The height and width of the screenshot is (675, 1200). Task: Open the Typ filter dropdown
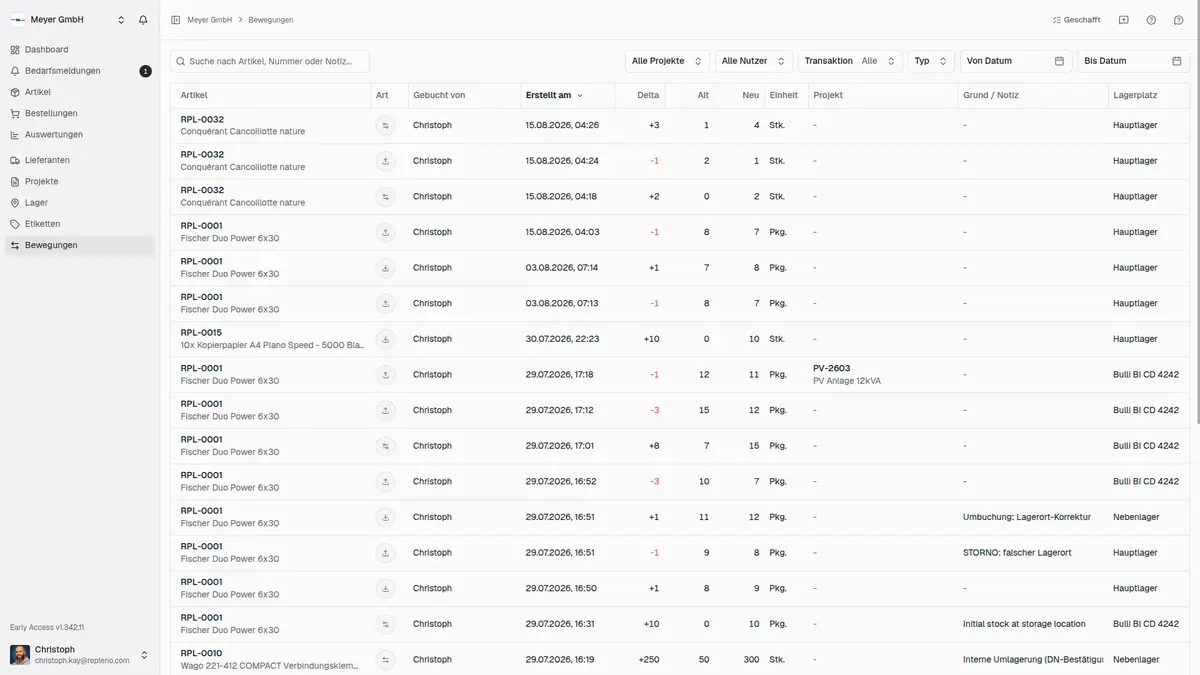931,61
